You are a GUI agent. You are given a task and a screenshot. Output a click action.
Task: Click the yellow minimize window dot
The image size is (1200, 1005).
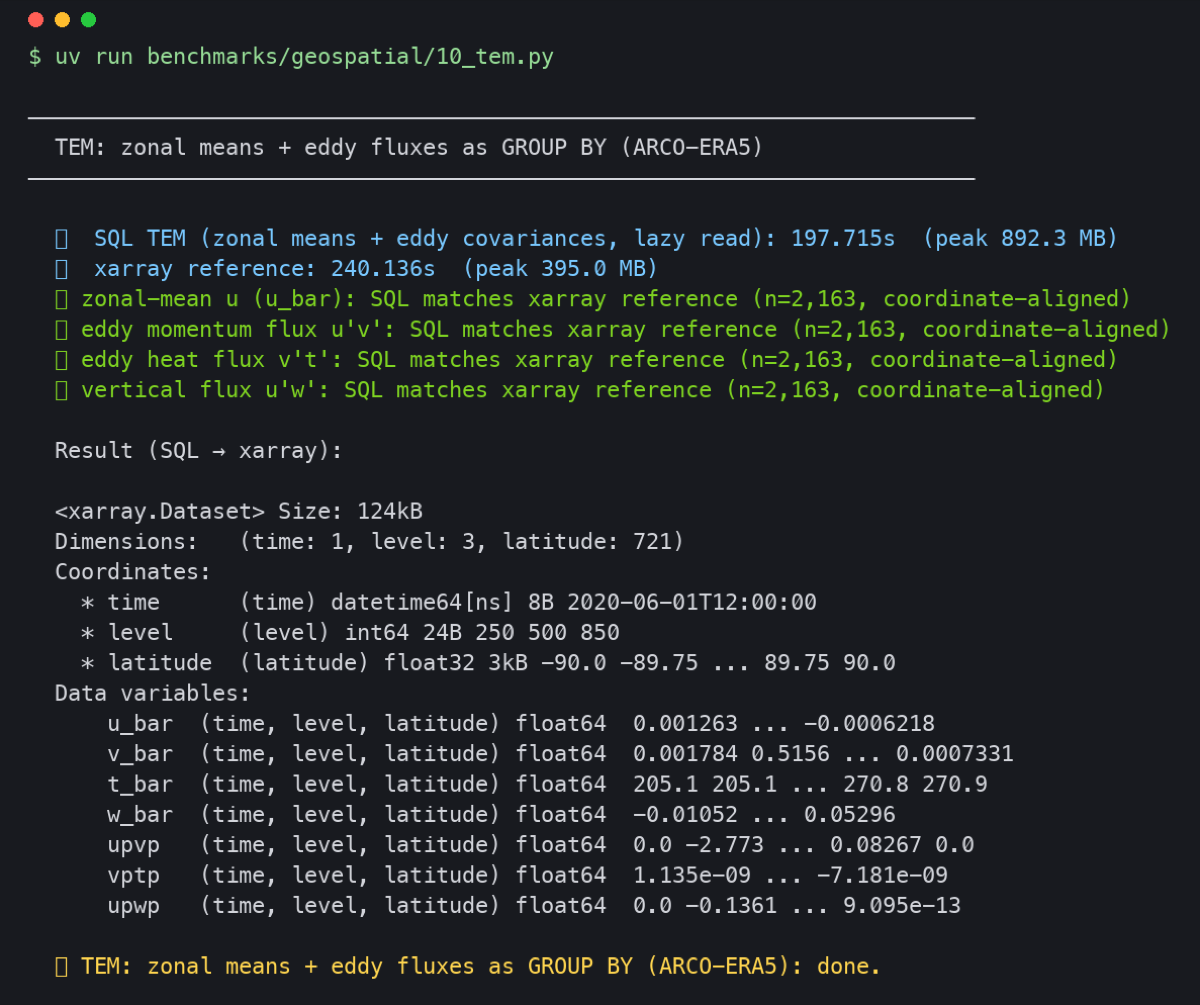[62, 20]
